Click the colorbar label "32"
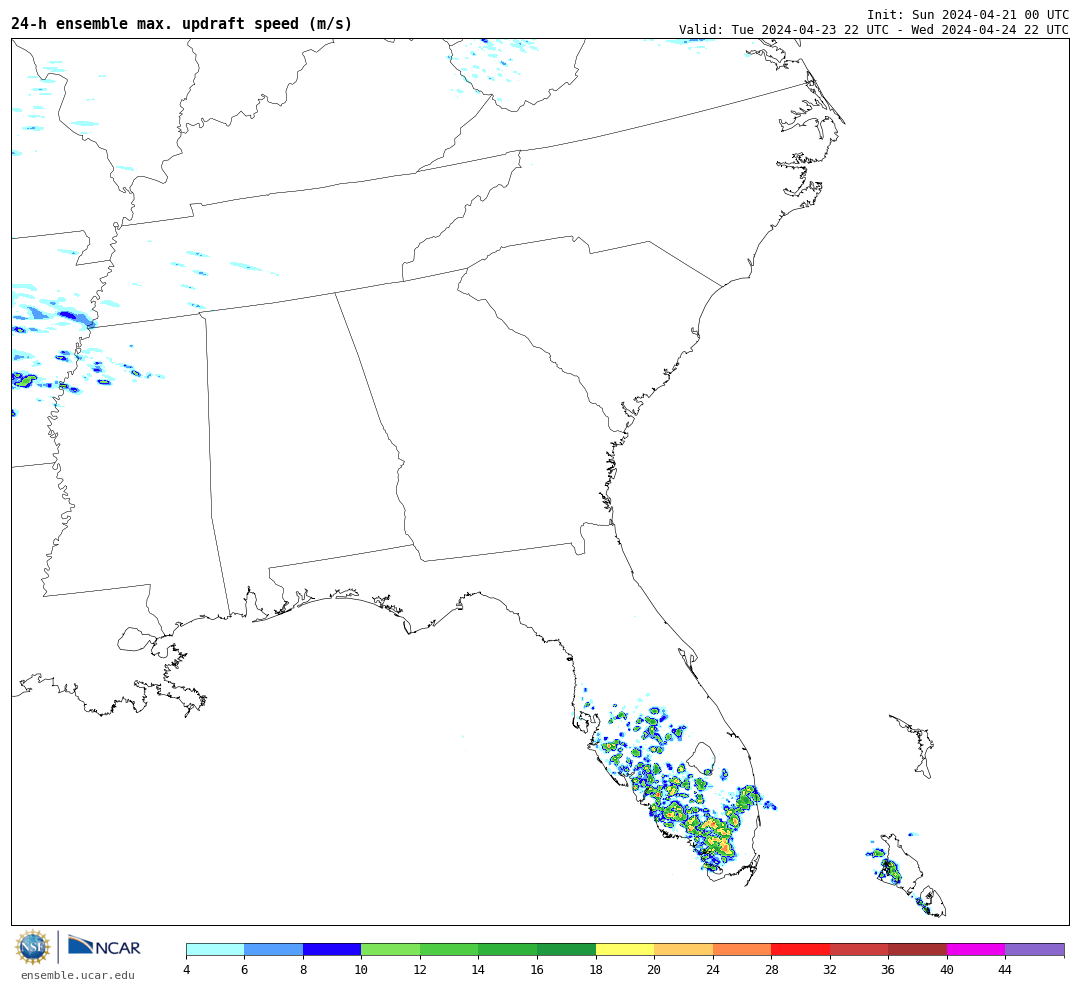This screenshot has height=988, width=1080. coord(830,970)
